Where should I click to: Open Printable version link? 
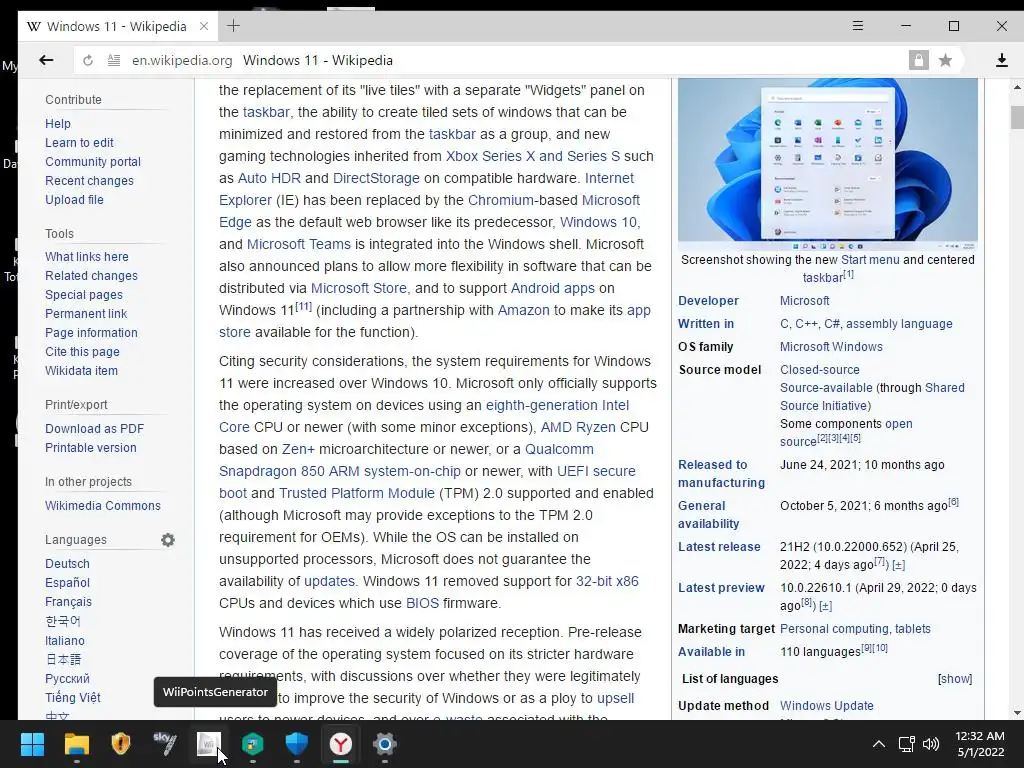pyautogui.click(x=91, y=447)
